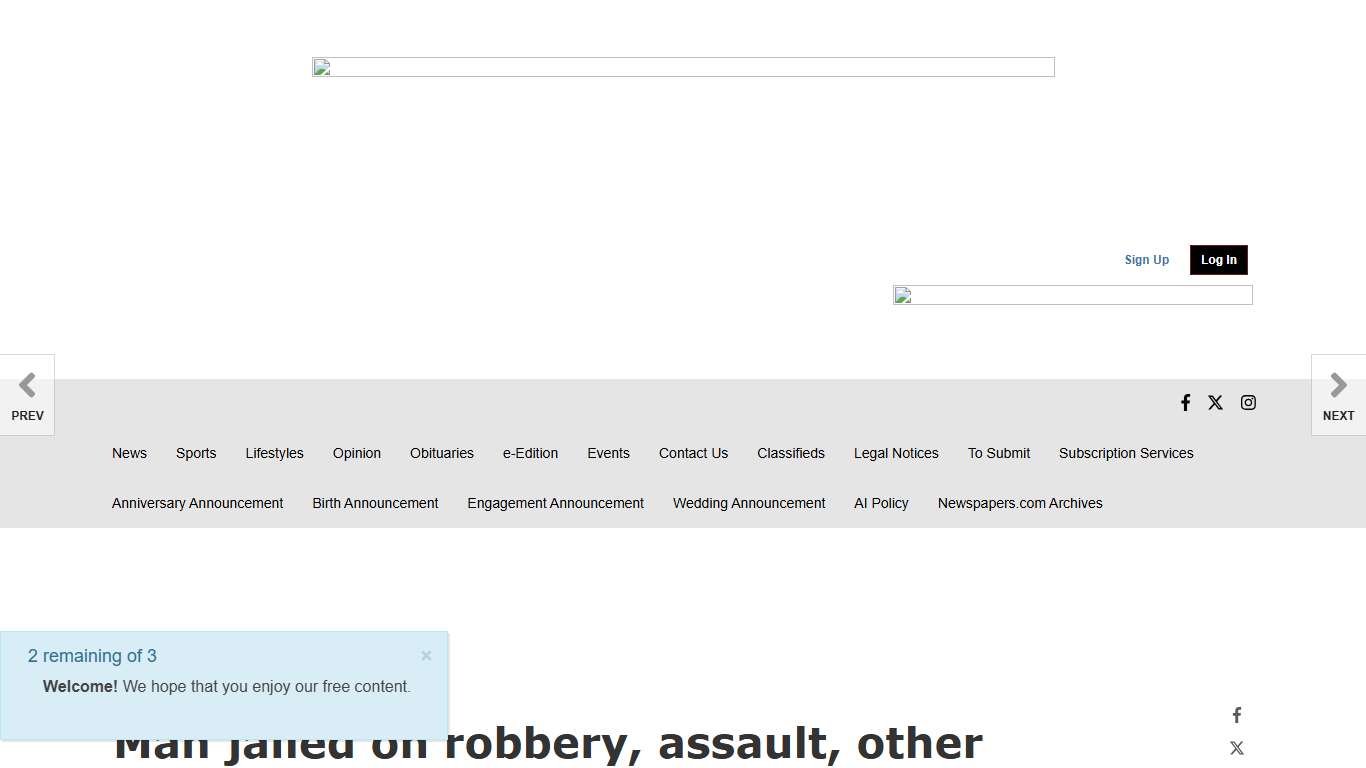Screen dimensions: 1366x768
Task: Open Subscription Services
Action: (x=1126, y=453)
